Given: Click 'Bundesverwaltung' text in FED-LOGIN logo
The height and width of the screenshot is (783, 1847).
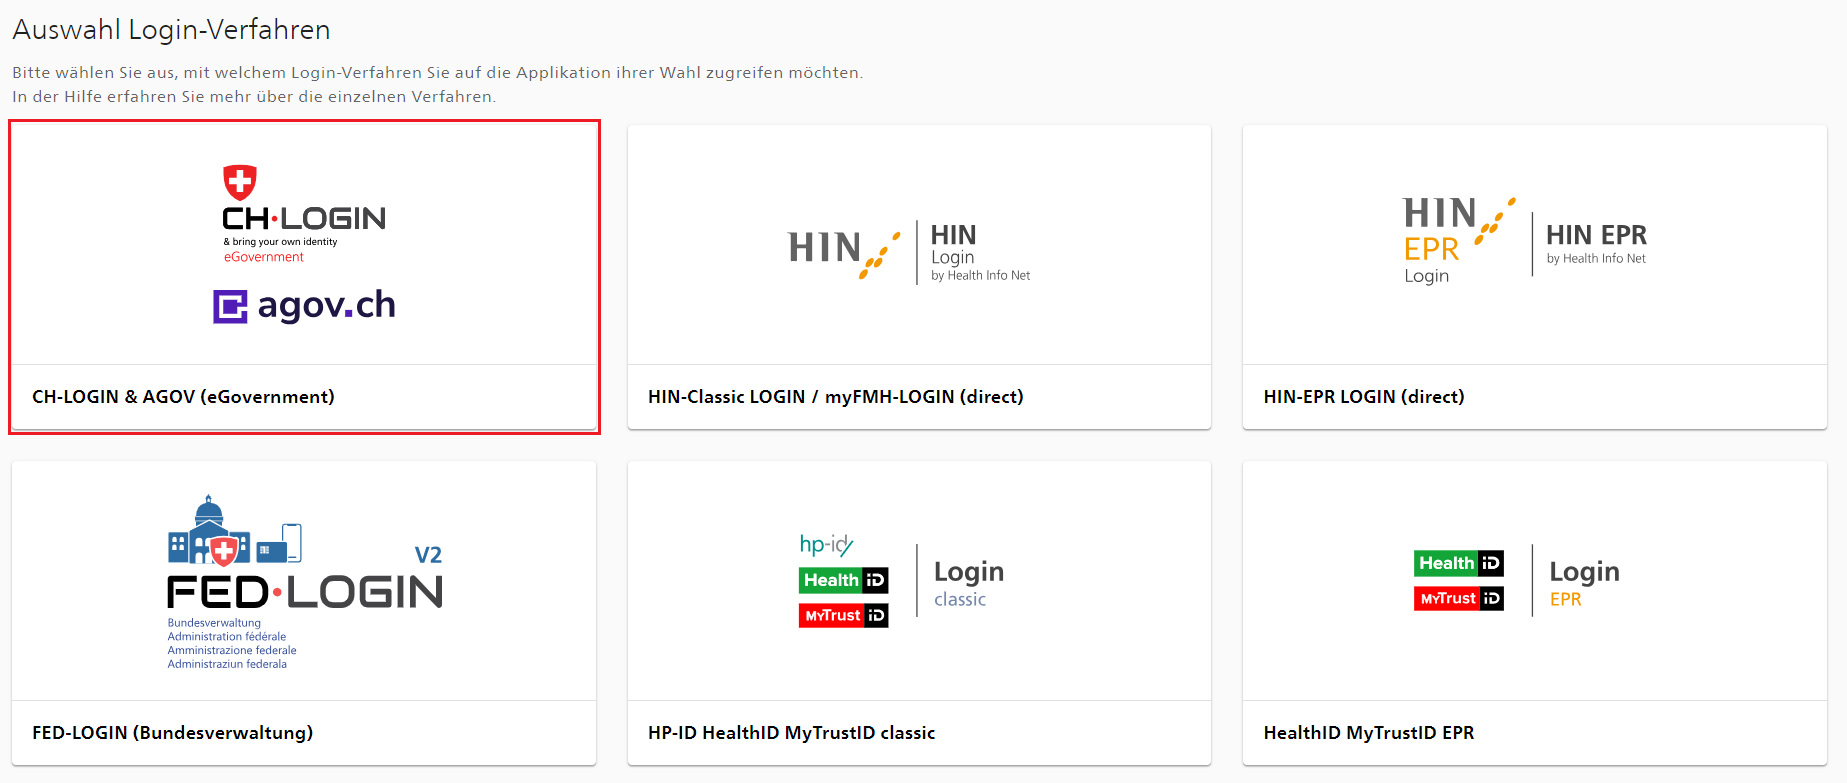Looking at the screenshot, I should click(x=214, y=623).
